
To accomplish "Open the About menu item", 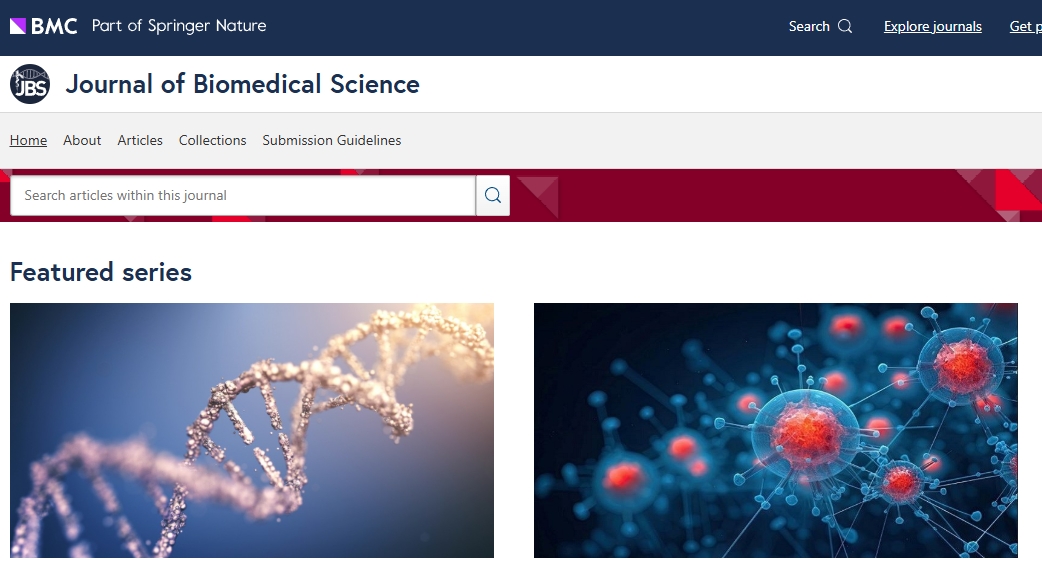I will (x=82, y=140).
